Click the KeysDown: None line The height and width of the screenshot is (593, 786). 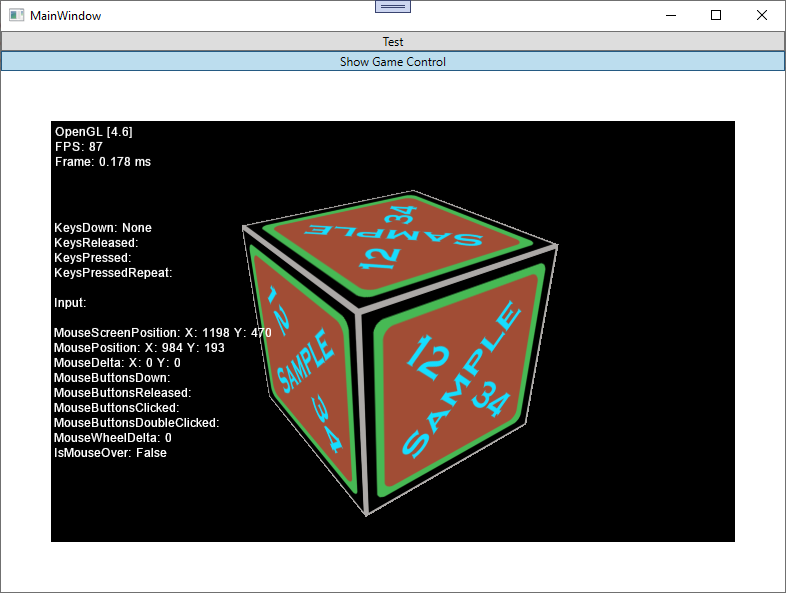pyautogui.click(x=103, y=228)
